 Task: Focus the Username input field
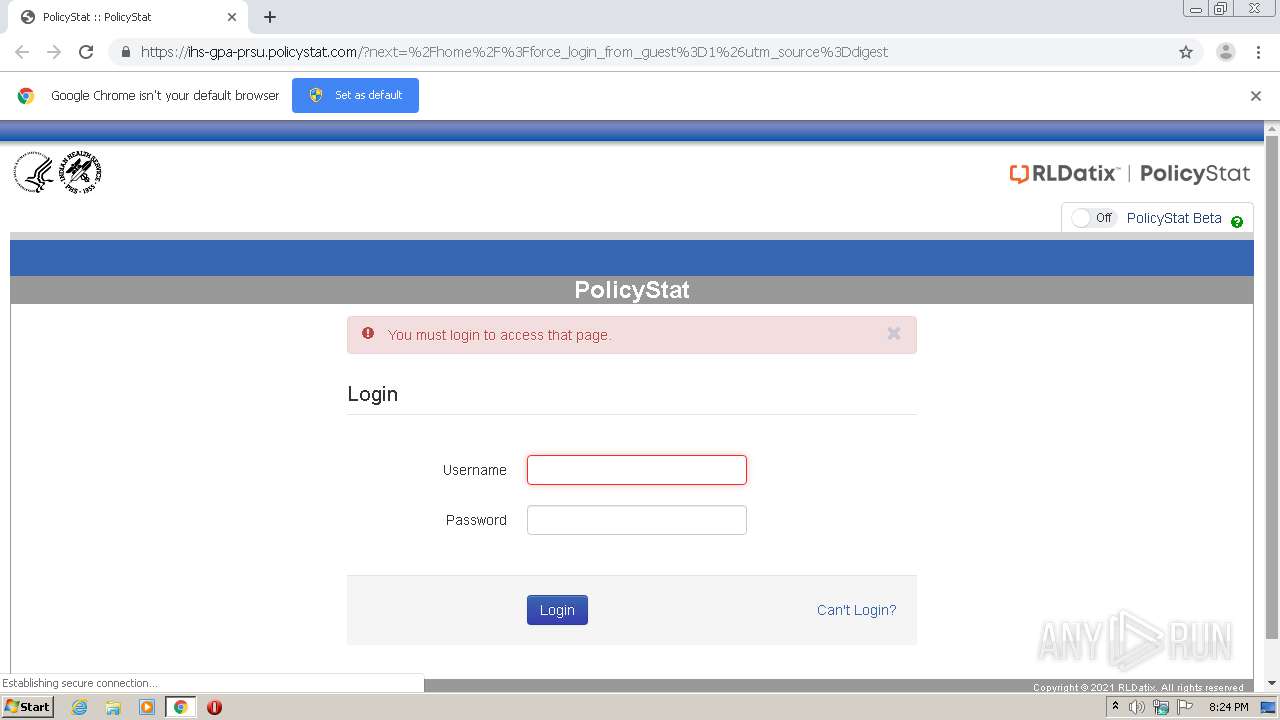[x=637, y=470]
